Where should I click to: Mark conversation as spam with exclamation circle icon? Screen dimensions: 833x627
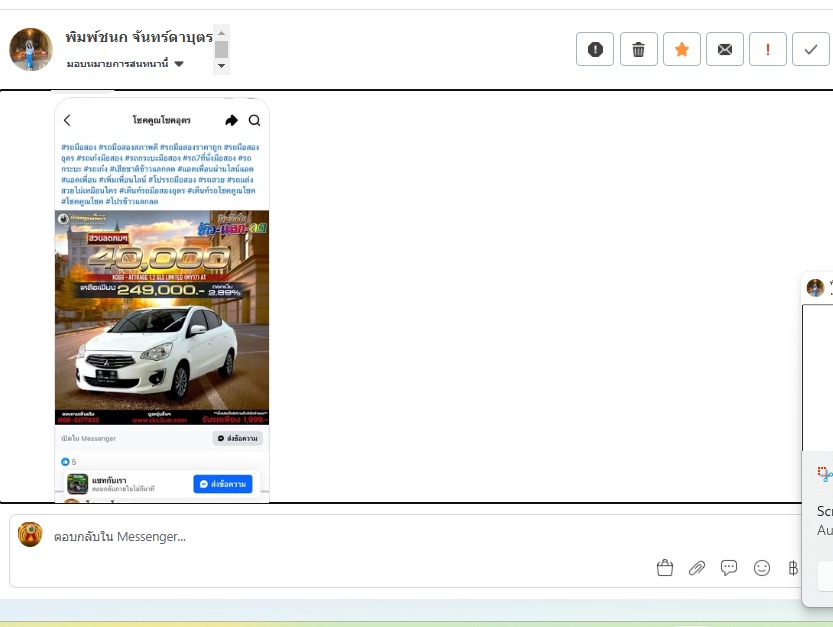tap(595, 49)
